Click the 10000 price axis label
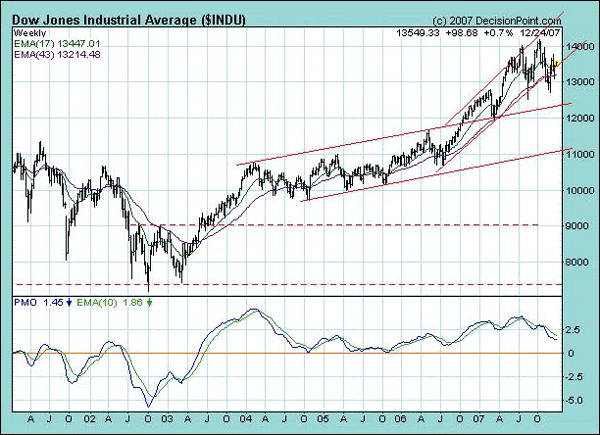The height and width of the screenshot is (435, 600). pyautogui.click(x=581, y=190)
